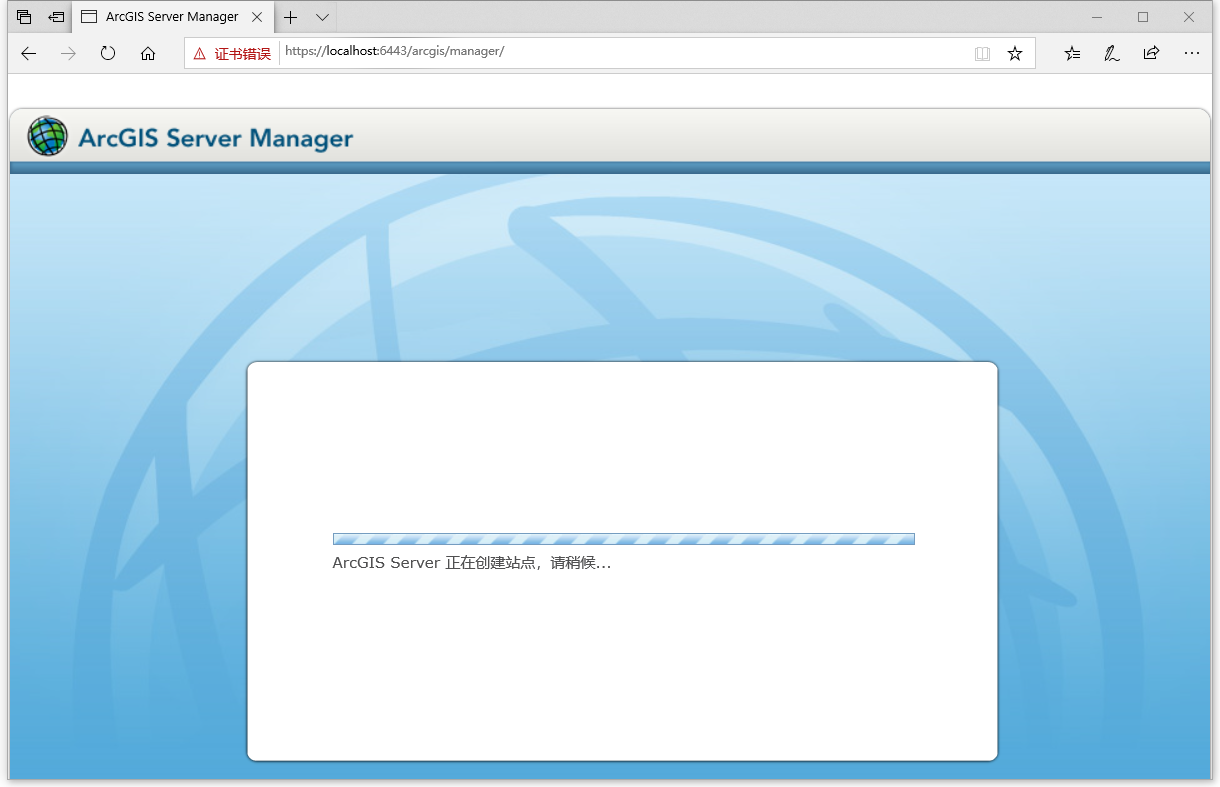Minimize the browser window
The image size is (1220, 787).
(x=1097, y=17)
